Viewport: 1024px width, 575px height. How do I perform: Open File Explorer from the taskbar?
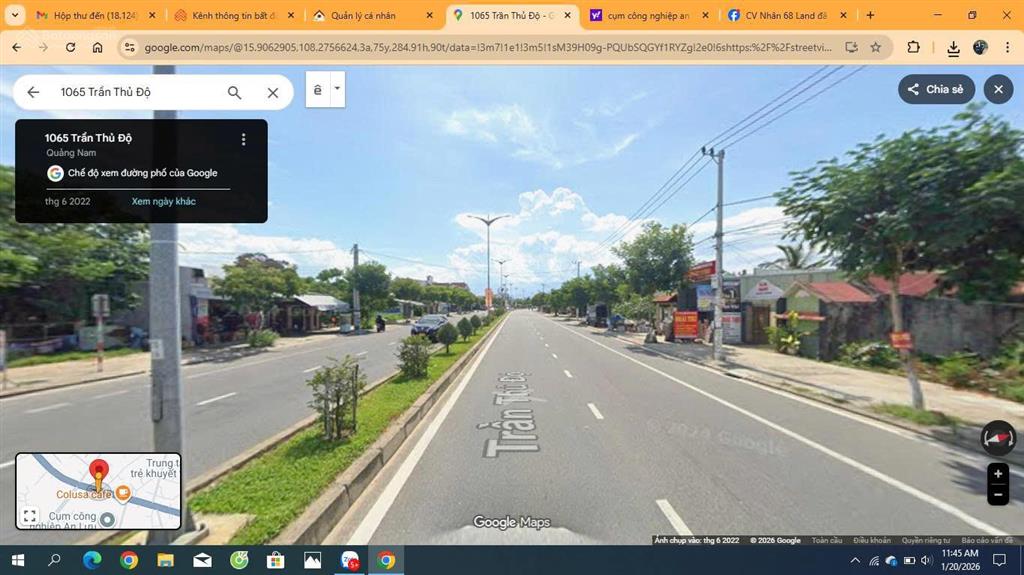click(x=165, y=560)
